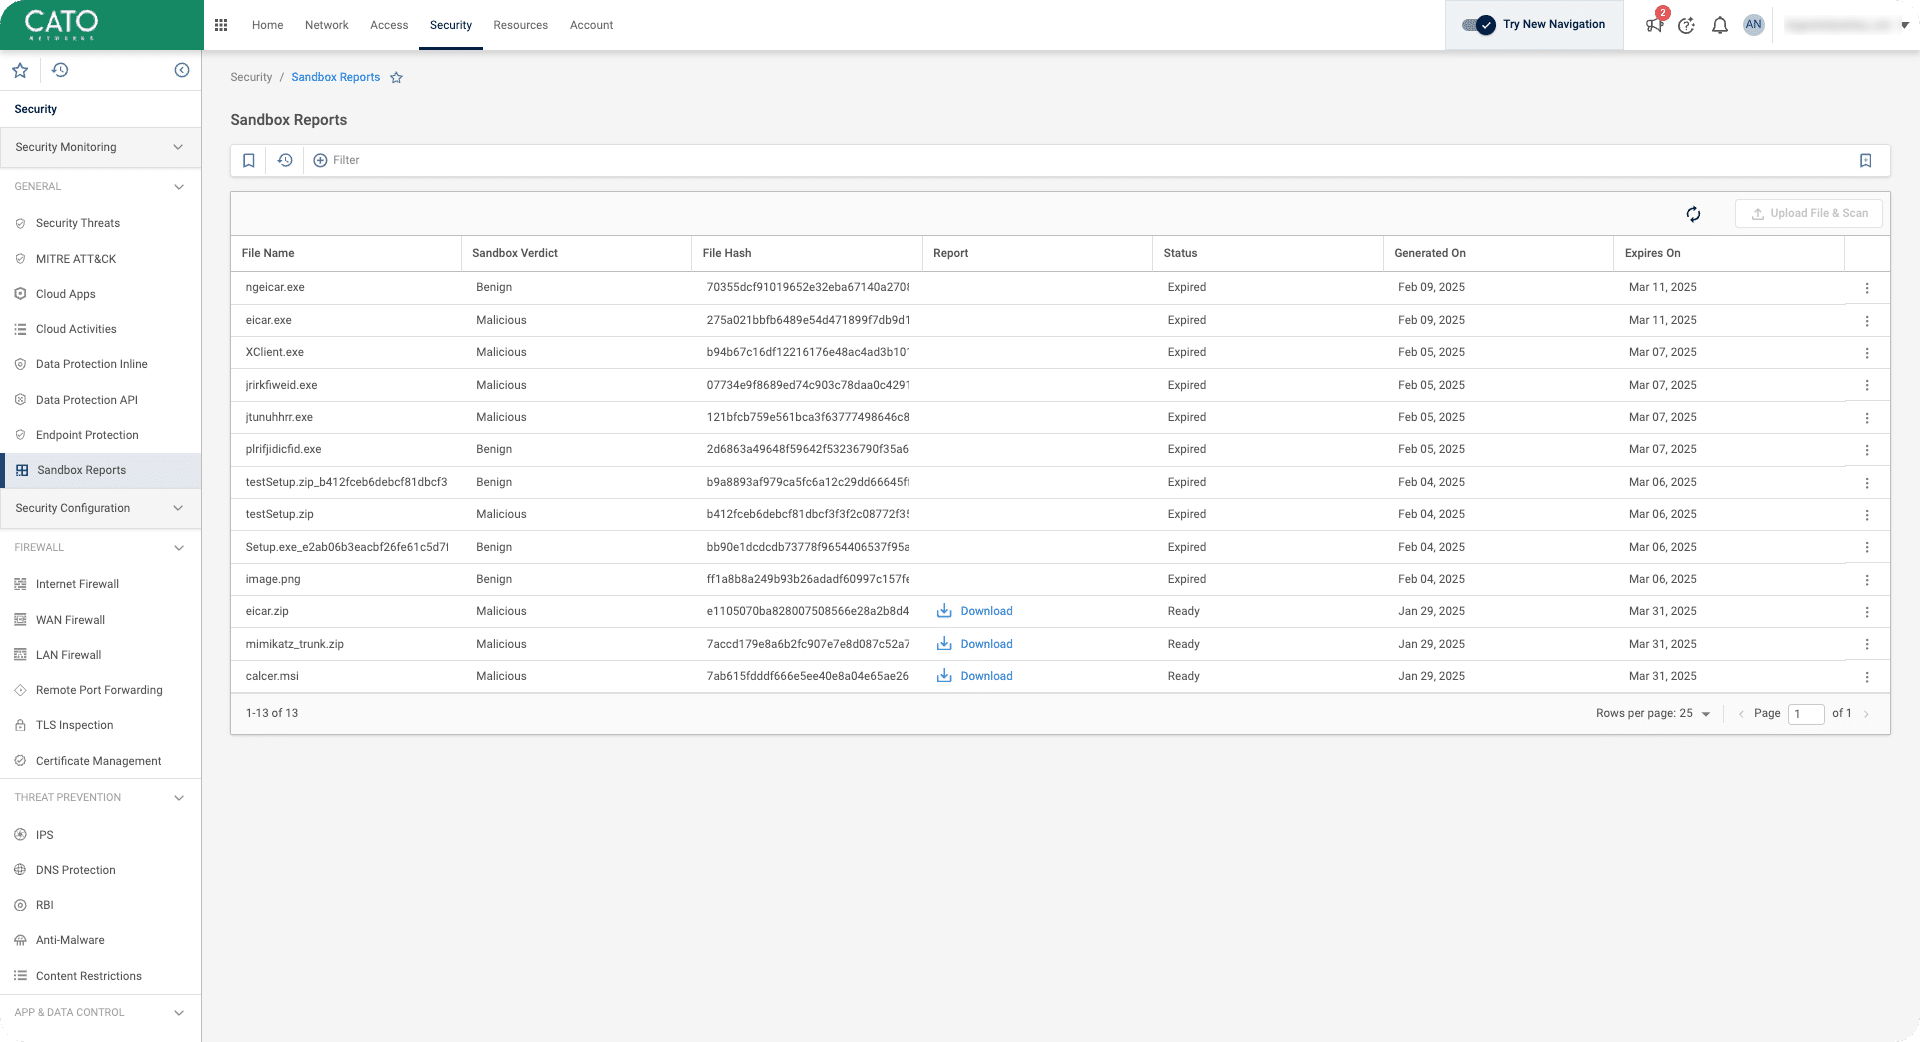Click download icon for eicar.zip report

click(944, 611)
